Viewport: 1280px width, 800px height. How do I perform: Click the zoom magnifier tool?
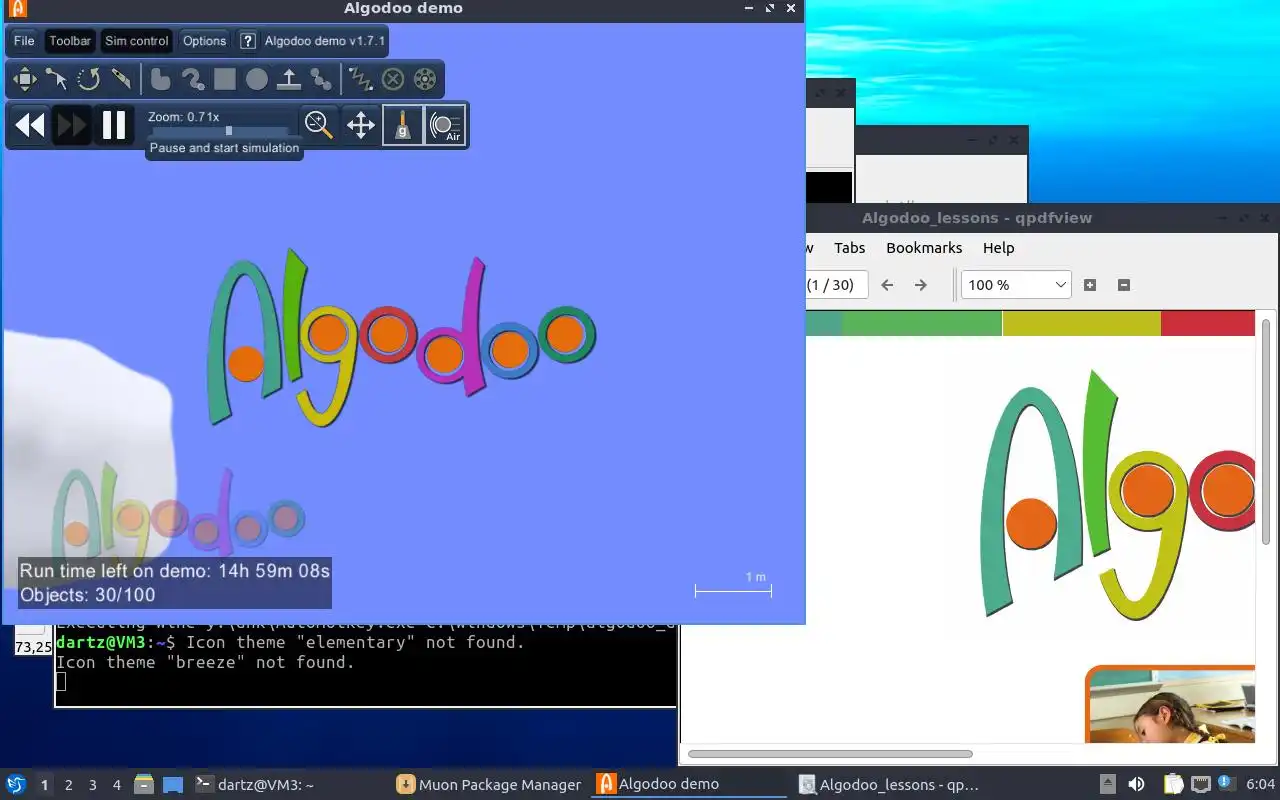[319, 125]
